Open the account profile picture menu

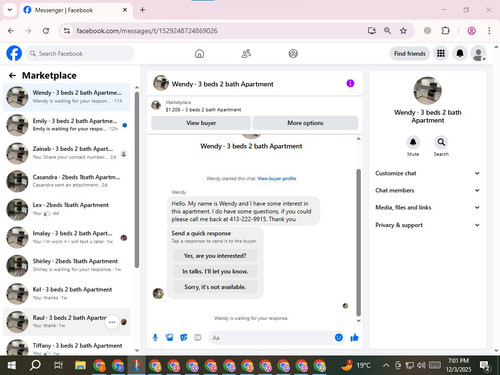(479, 53)
